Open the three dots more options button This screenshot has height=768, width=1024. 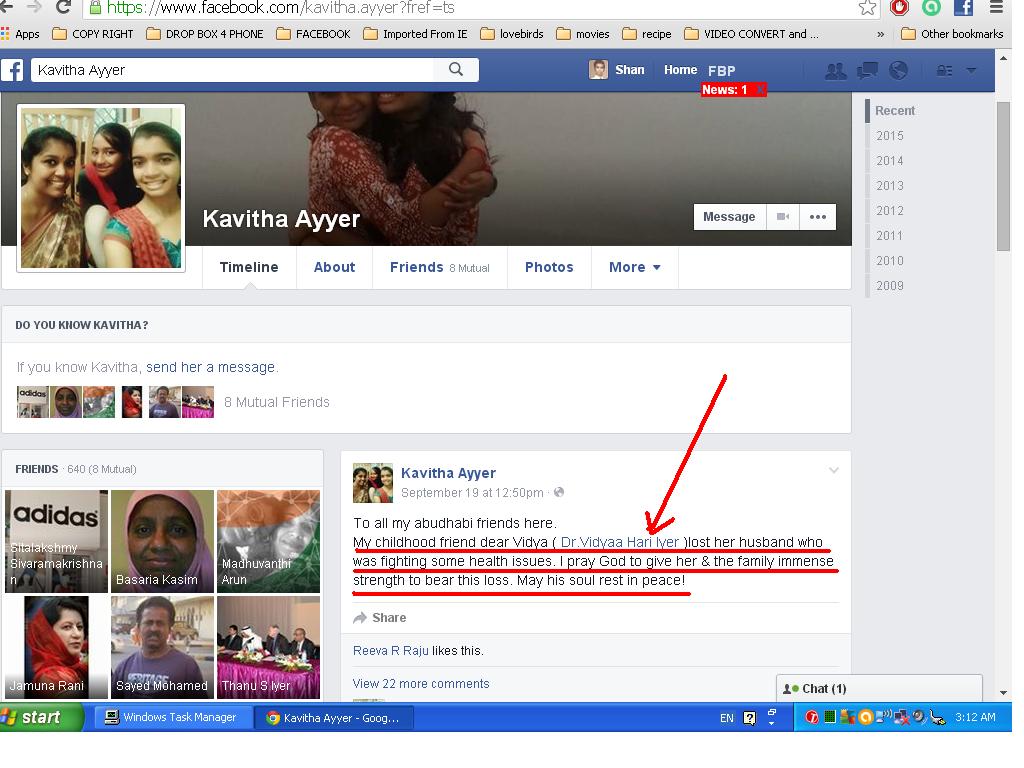[x=818, y=217]
